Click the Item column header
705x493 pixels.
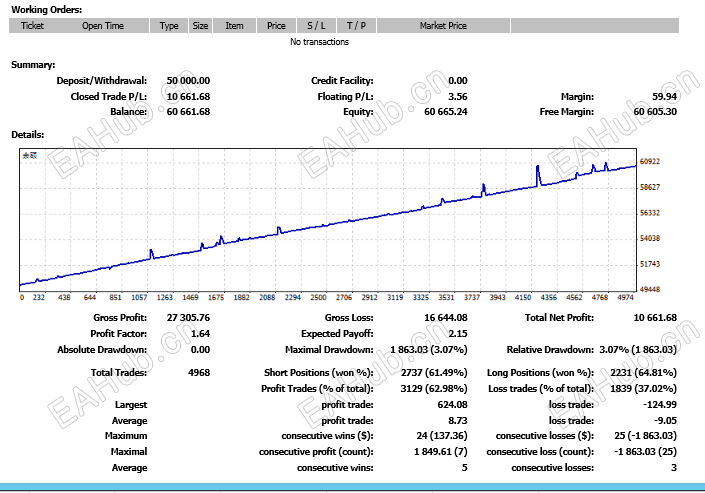coord(234,26)
